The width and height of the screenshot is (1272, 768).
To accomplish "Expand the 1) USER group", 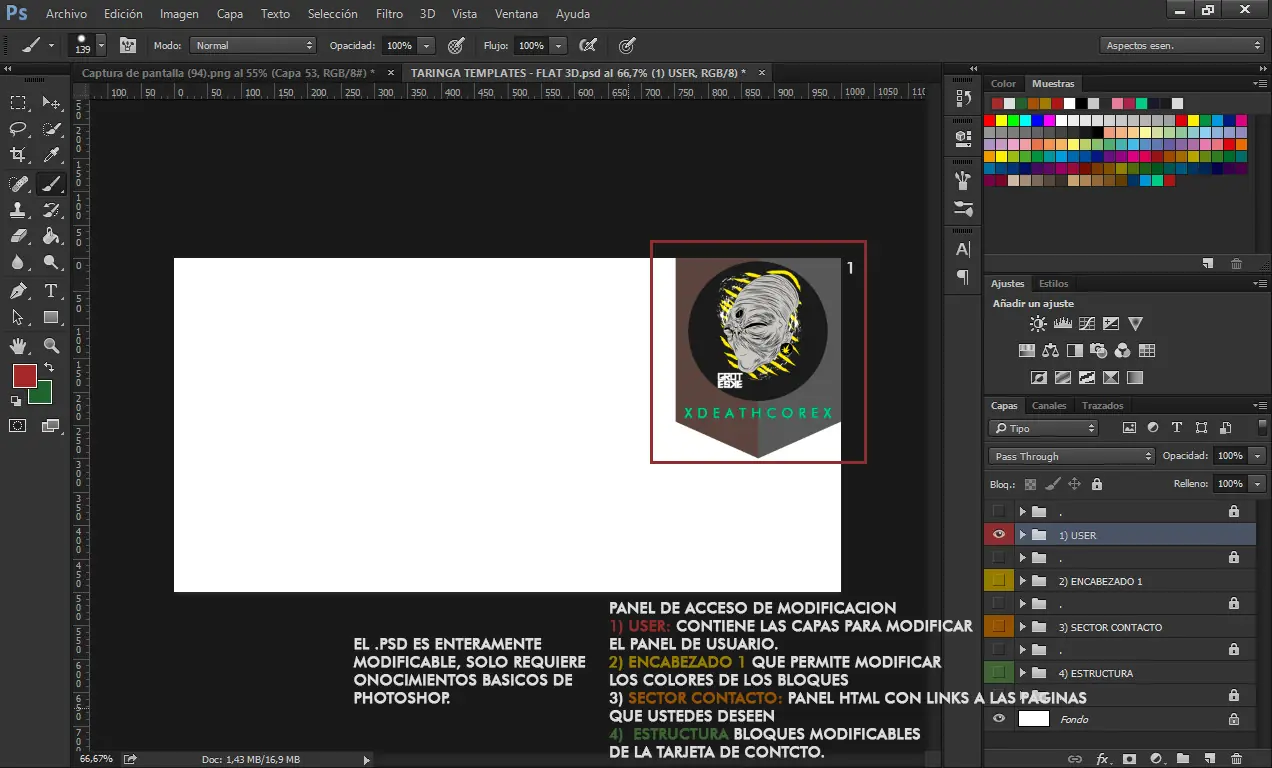I will 1023,535.
